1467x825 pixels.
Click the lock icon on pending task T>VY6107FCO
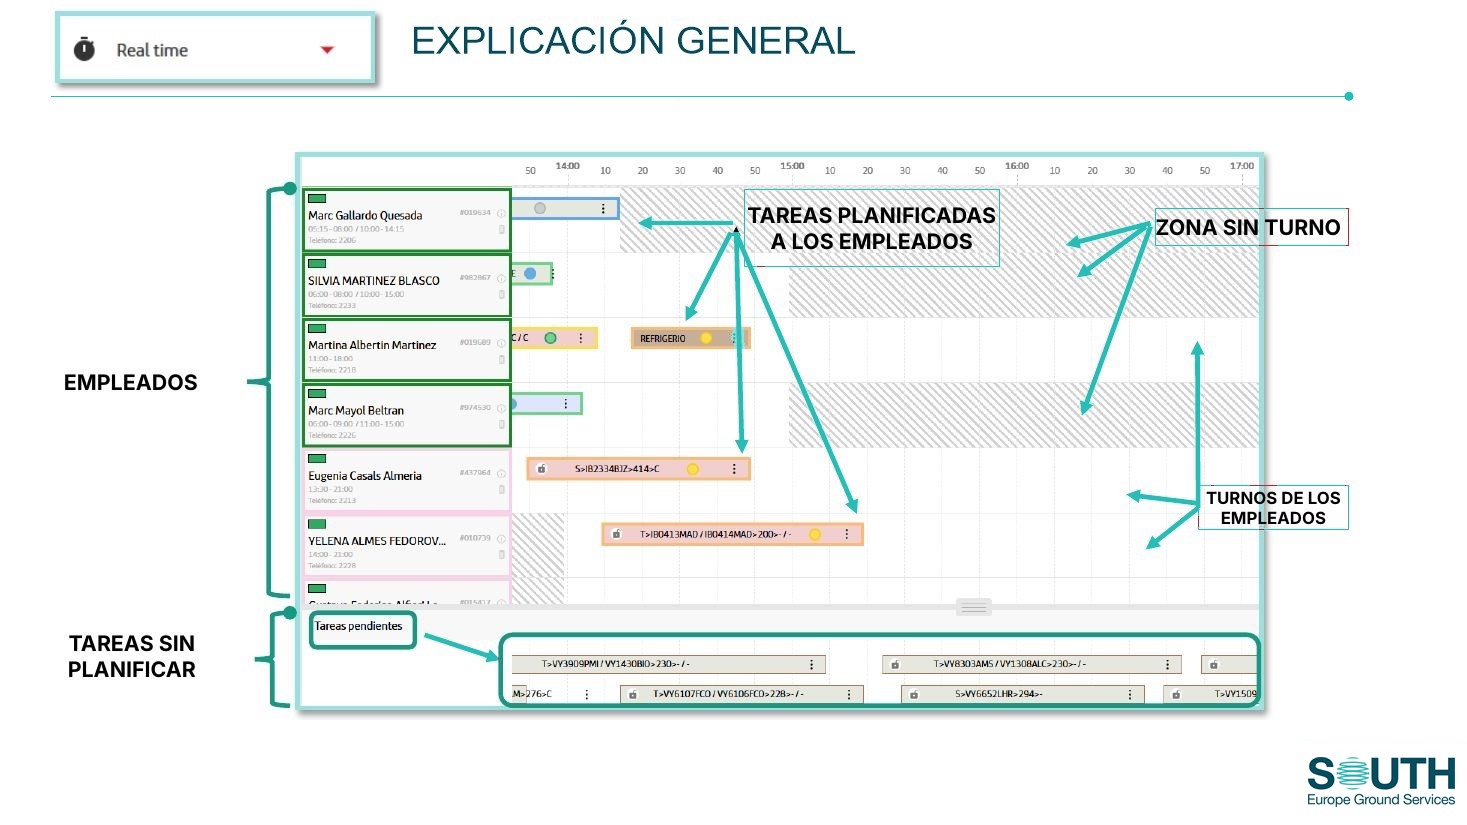click(x=633, y=694)
